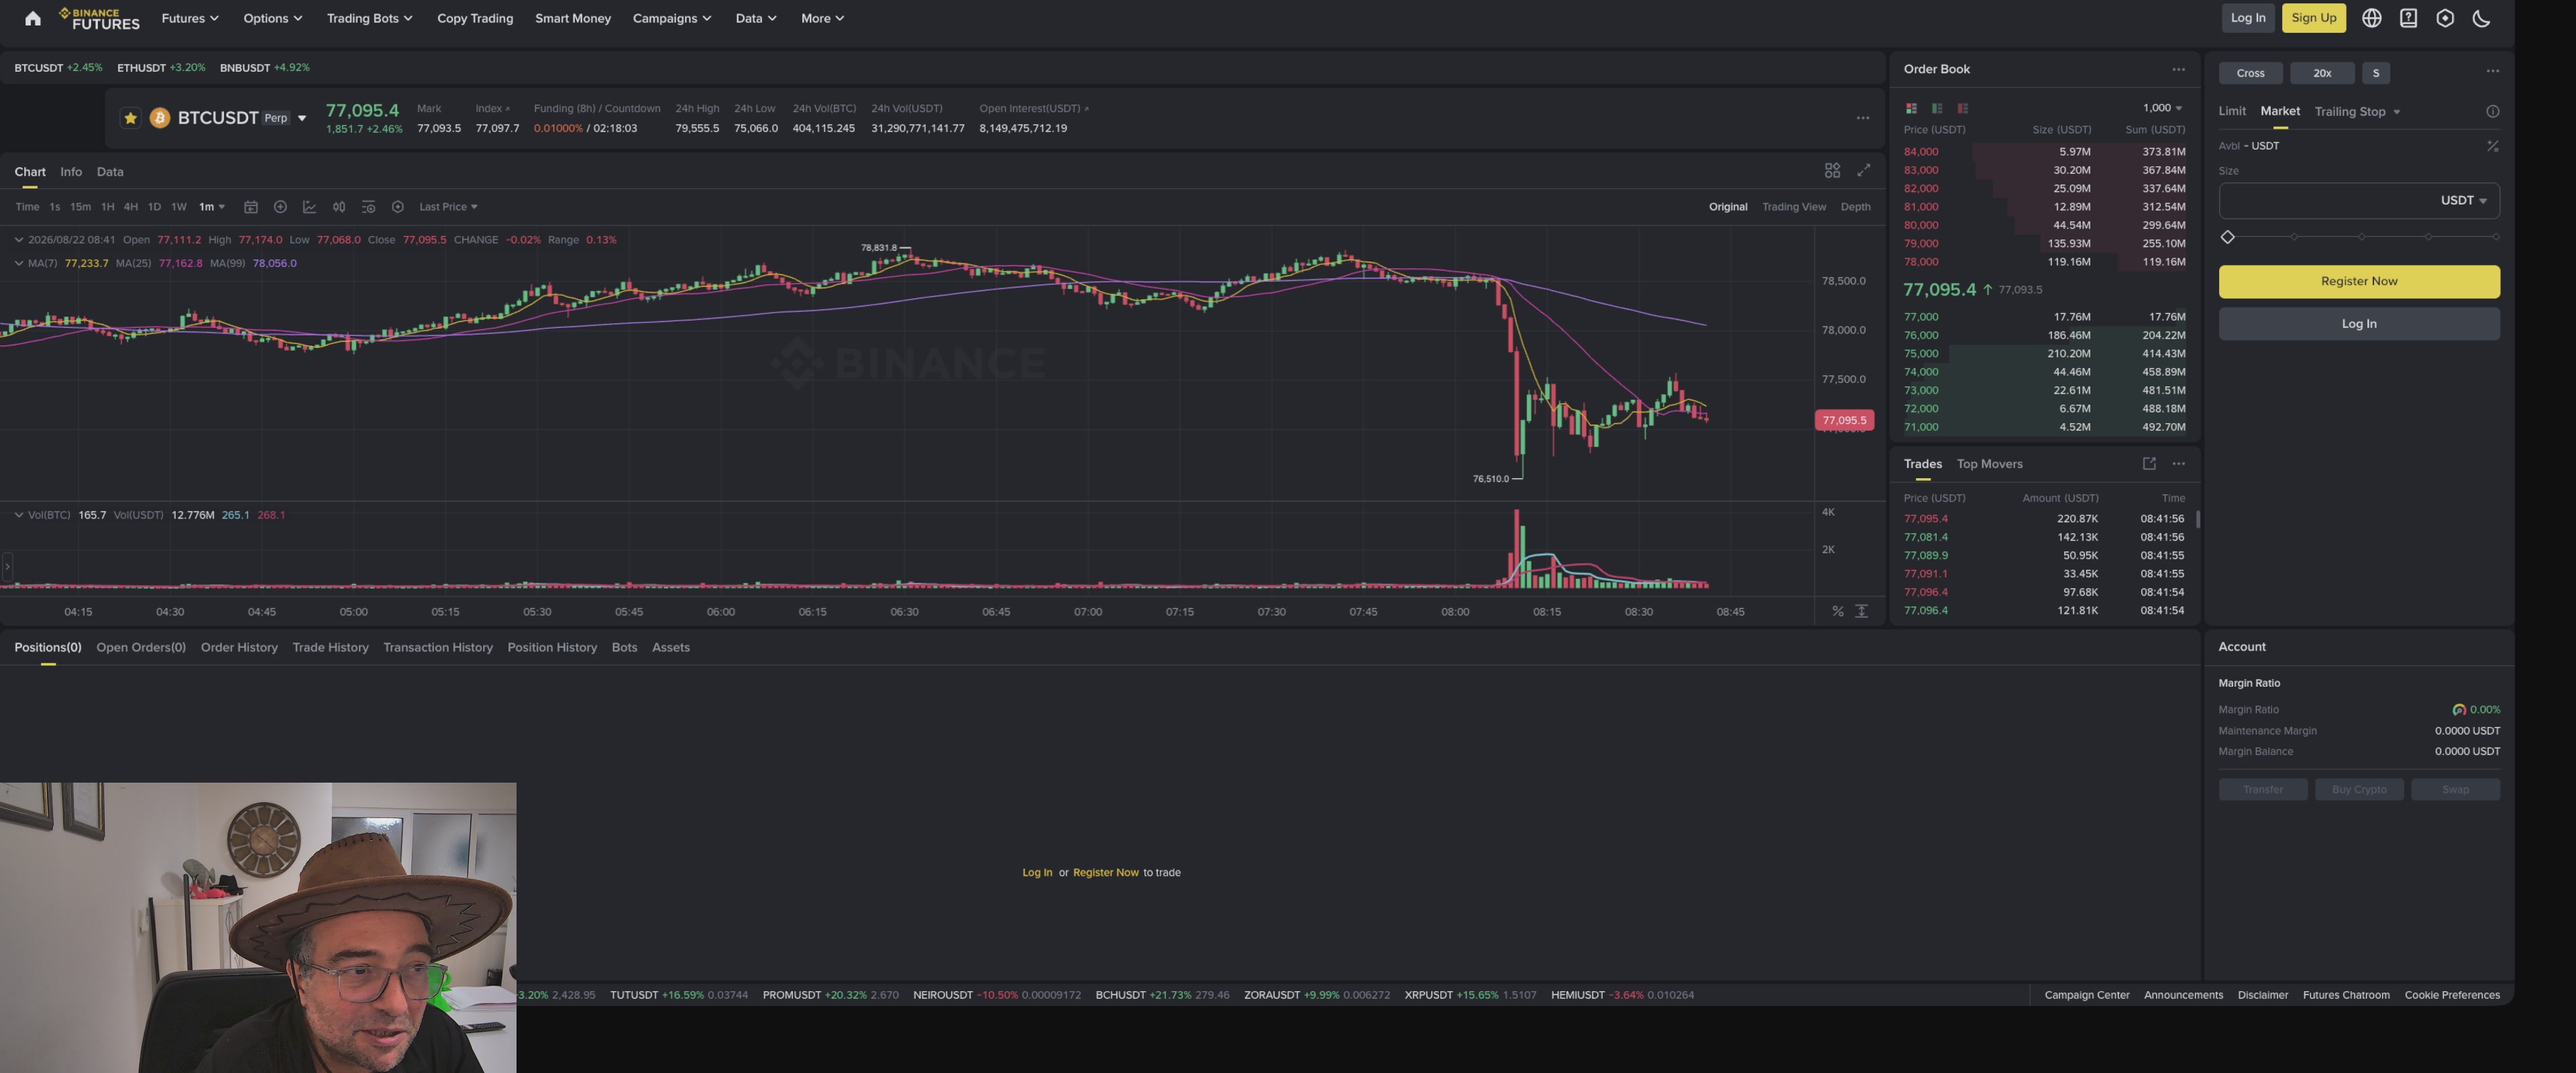Image resolution: width=2576 pixels, height=1073 pixels.
Task: Open the Last Price dropdown
Action: [x=448, y=207]
